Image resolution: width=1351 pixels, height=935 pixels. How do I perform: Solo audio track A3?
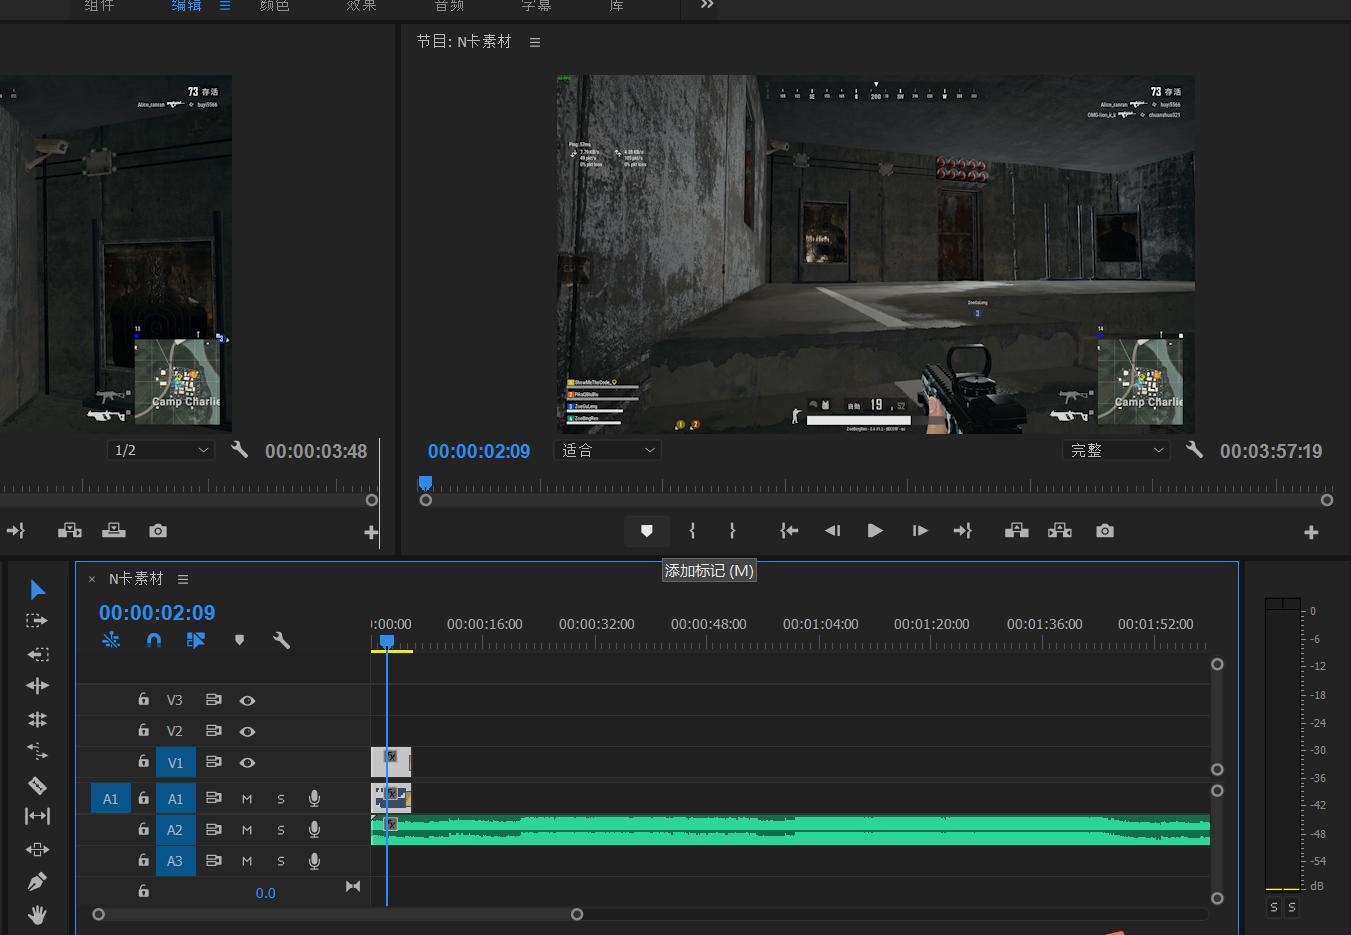tap(281, 861)
